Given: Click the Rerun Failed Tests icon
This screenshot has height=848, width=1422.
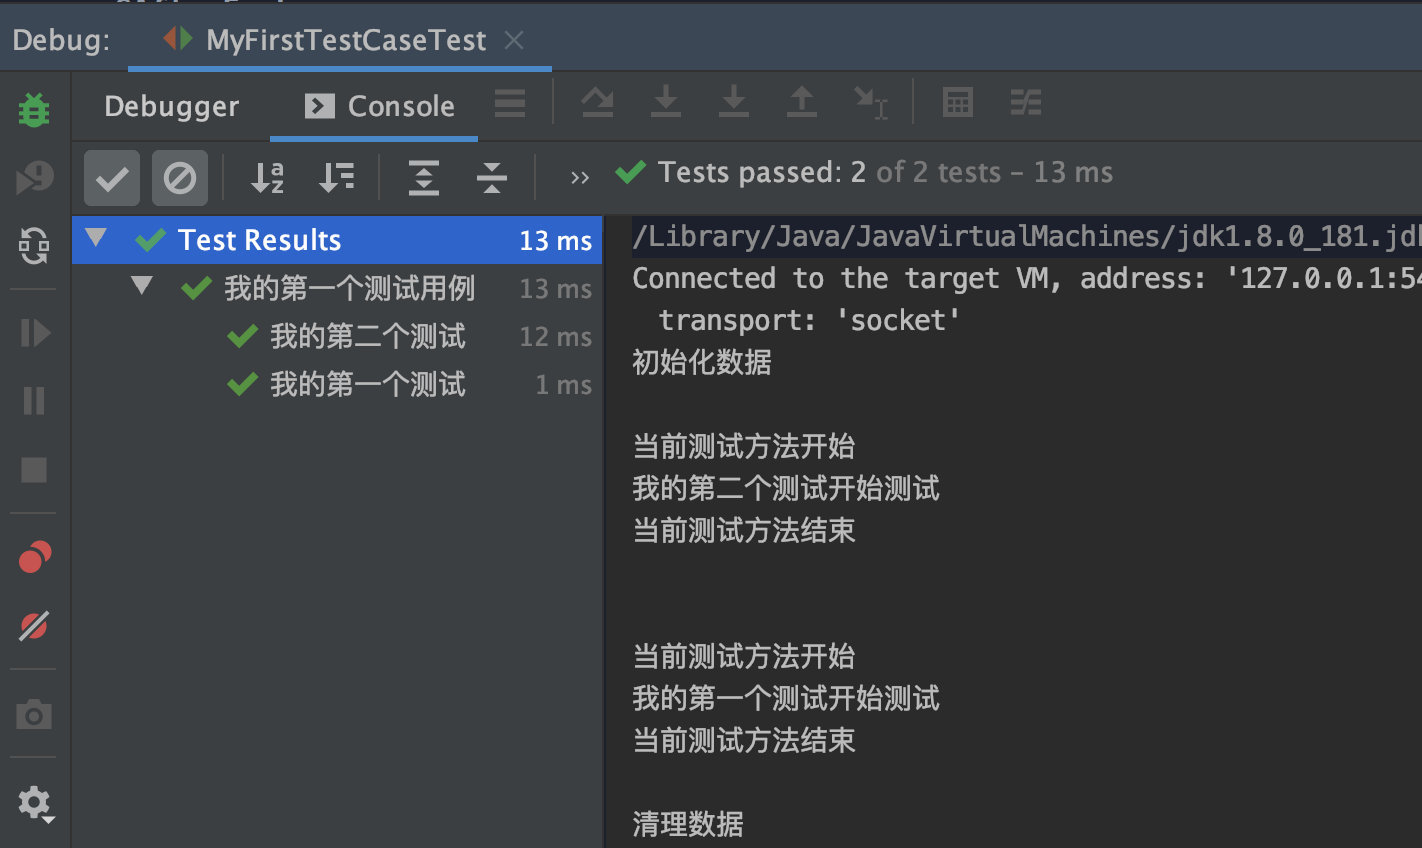Looking at the screenshot, I should point(34,178).
